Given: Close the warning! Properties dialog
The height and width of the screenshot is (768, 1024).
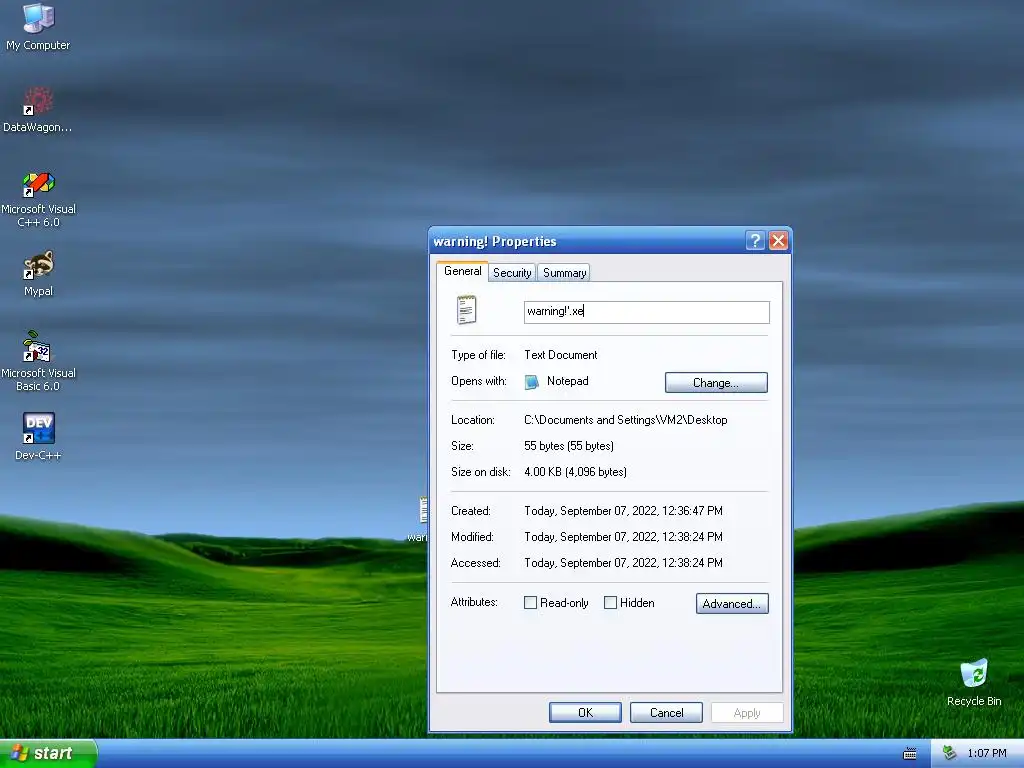Looking at the screenshot, I should click(x=778, y=241).
